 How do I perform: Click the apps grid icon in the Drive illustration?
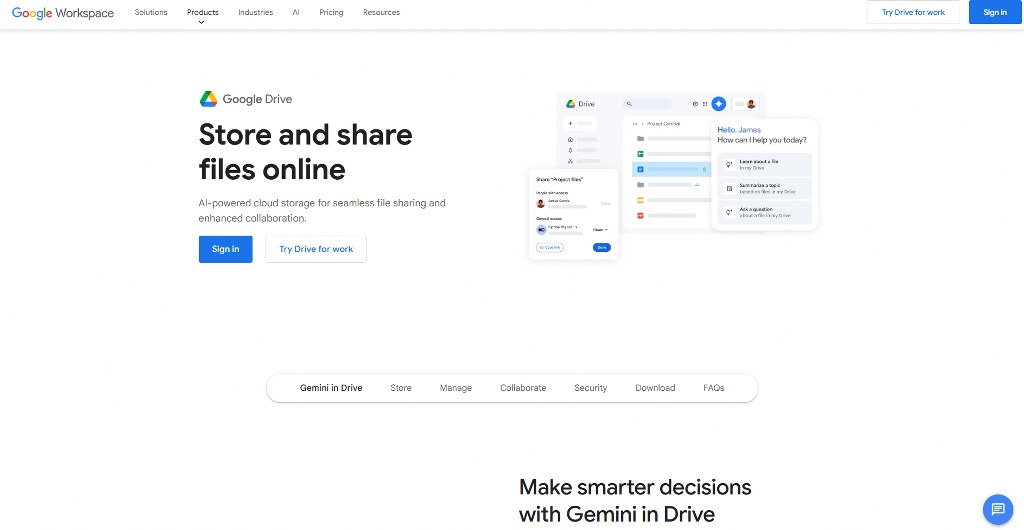coord(705,104)
